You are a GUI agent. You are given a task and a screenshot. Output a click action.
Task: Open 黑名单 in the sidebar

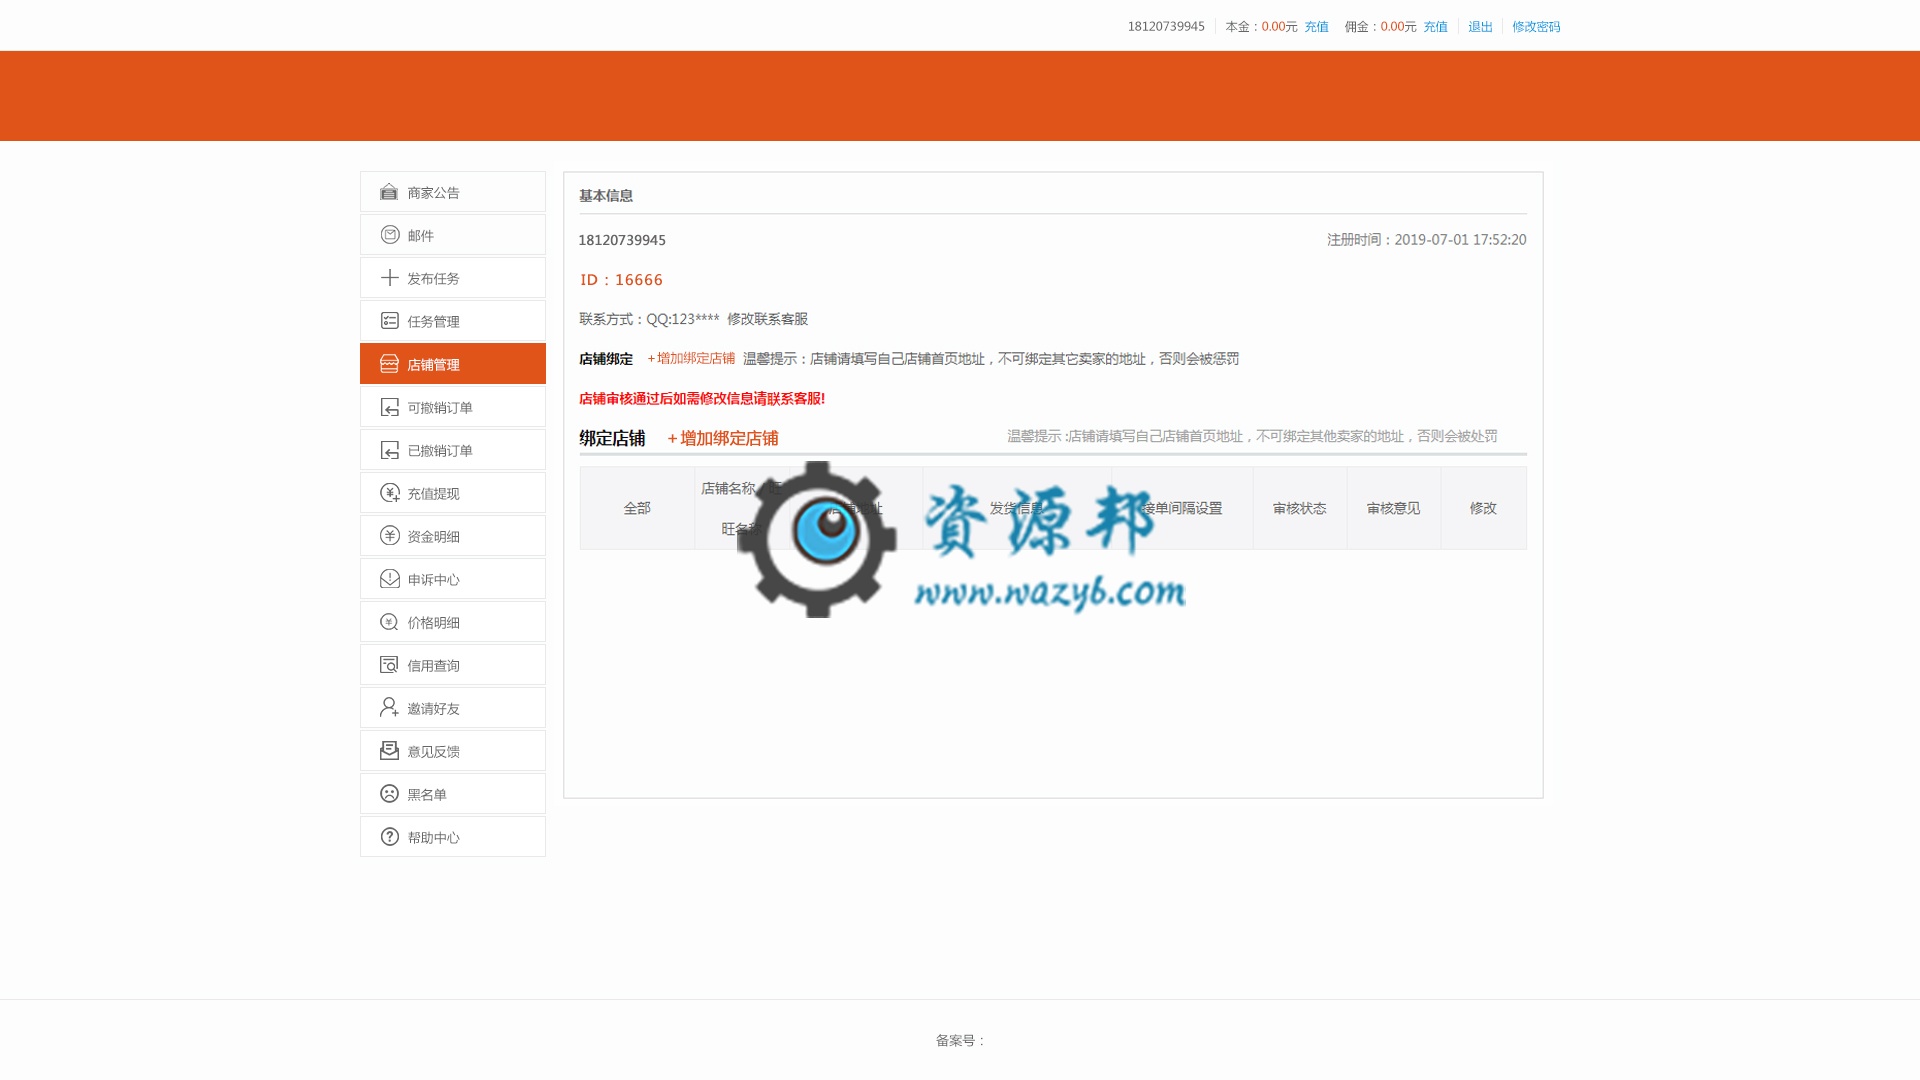(x=453, y=794)
